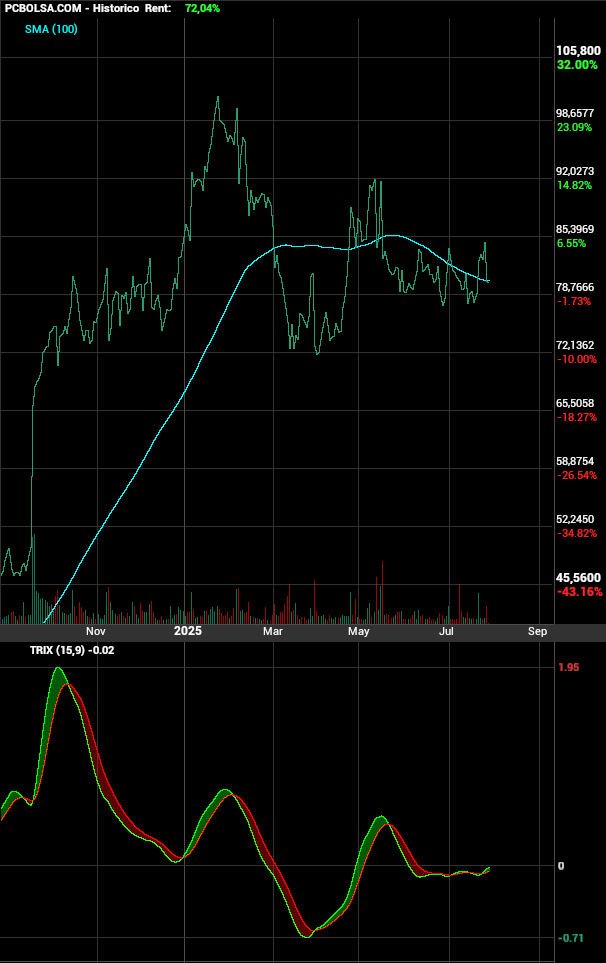Click the 72,1362 price level

pos(575,345)
